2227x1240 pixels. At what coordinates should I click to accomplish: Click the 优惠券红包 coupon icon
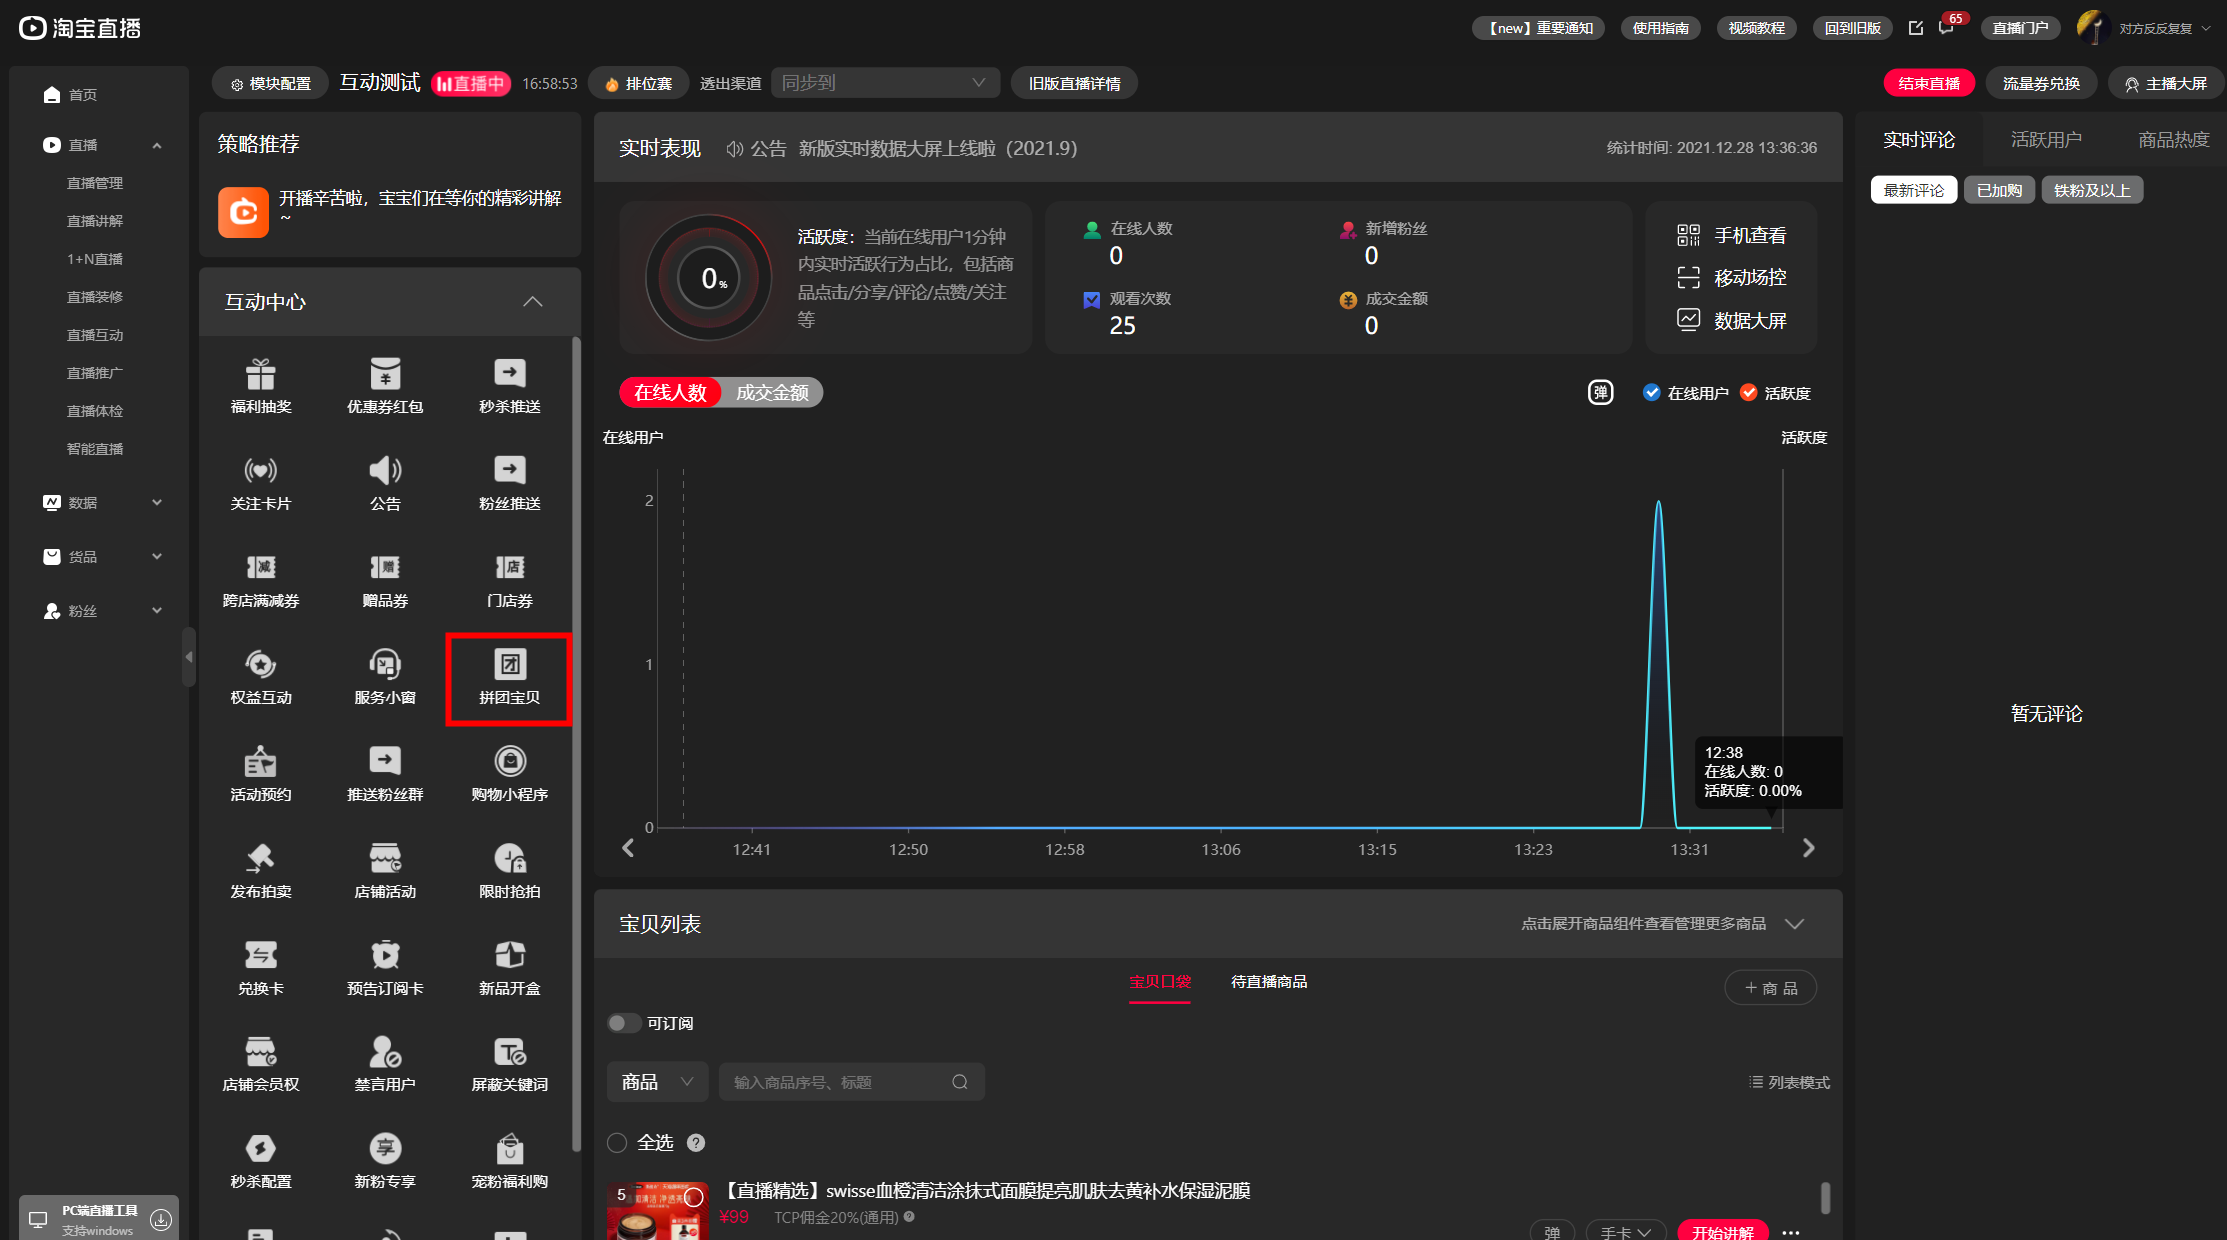click(385, 374)
